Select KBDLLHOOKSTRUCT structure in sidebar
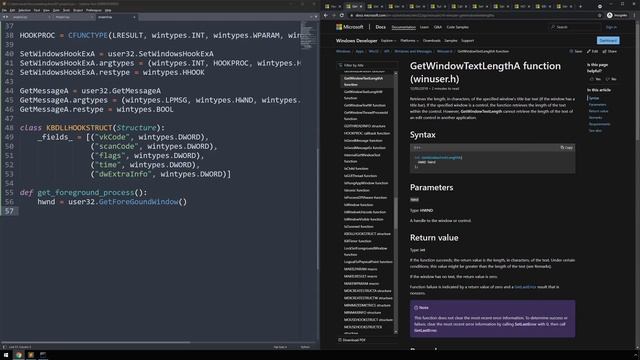 [x=367, y=234]
